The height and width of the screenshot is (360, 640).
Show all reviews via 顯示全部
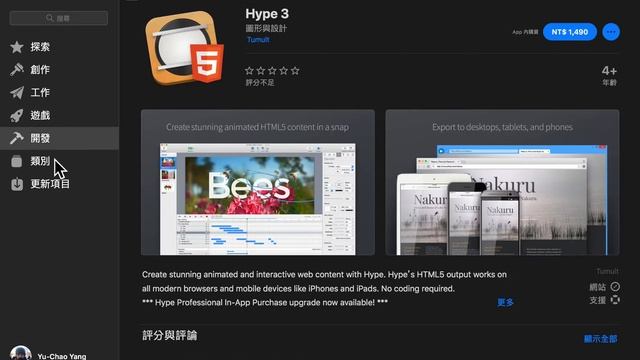[600, 339]
